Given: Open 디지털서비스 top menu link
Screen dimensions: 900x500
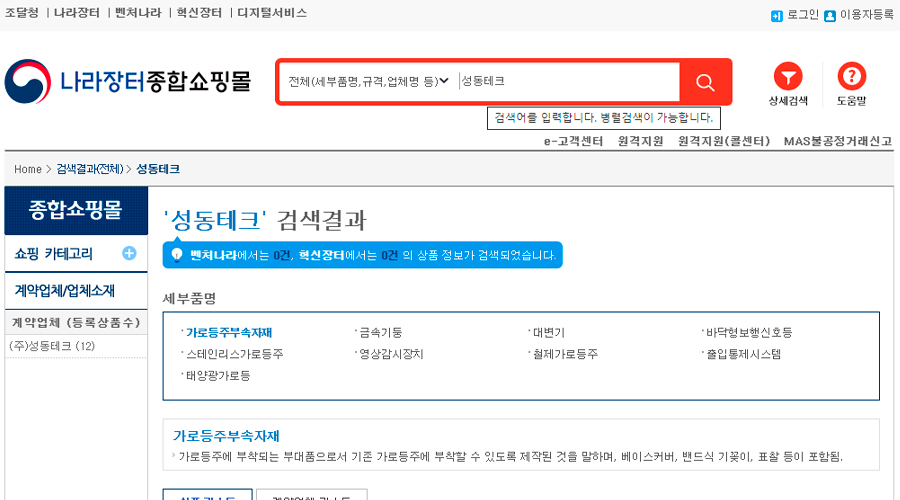Looking at the screenshot, I should tap(272, 13).
